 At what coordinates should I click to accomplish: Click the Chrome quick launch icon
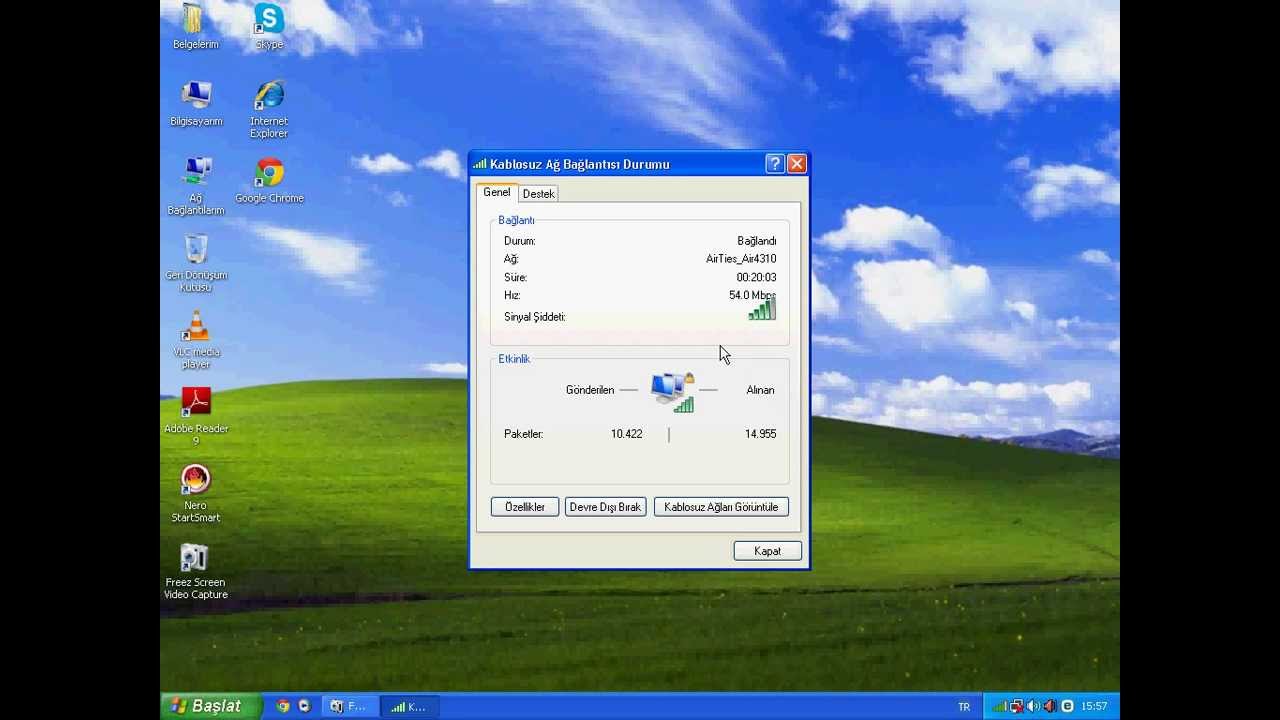283,706
